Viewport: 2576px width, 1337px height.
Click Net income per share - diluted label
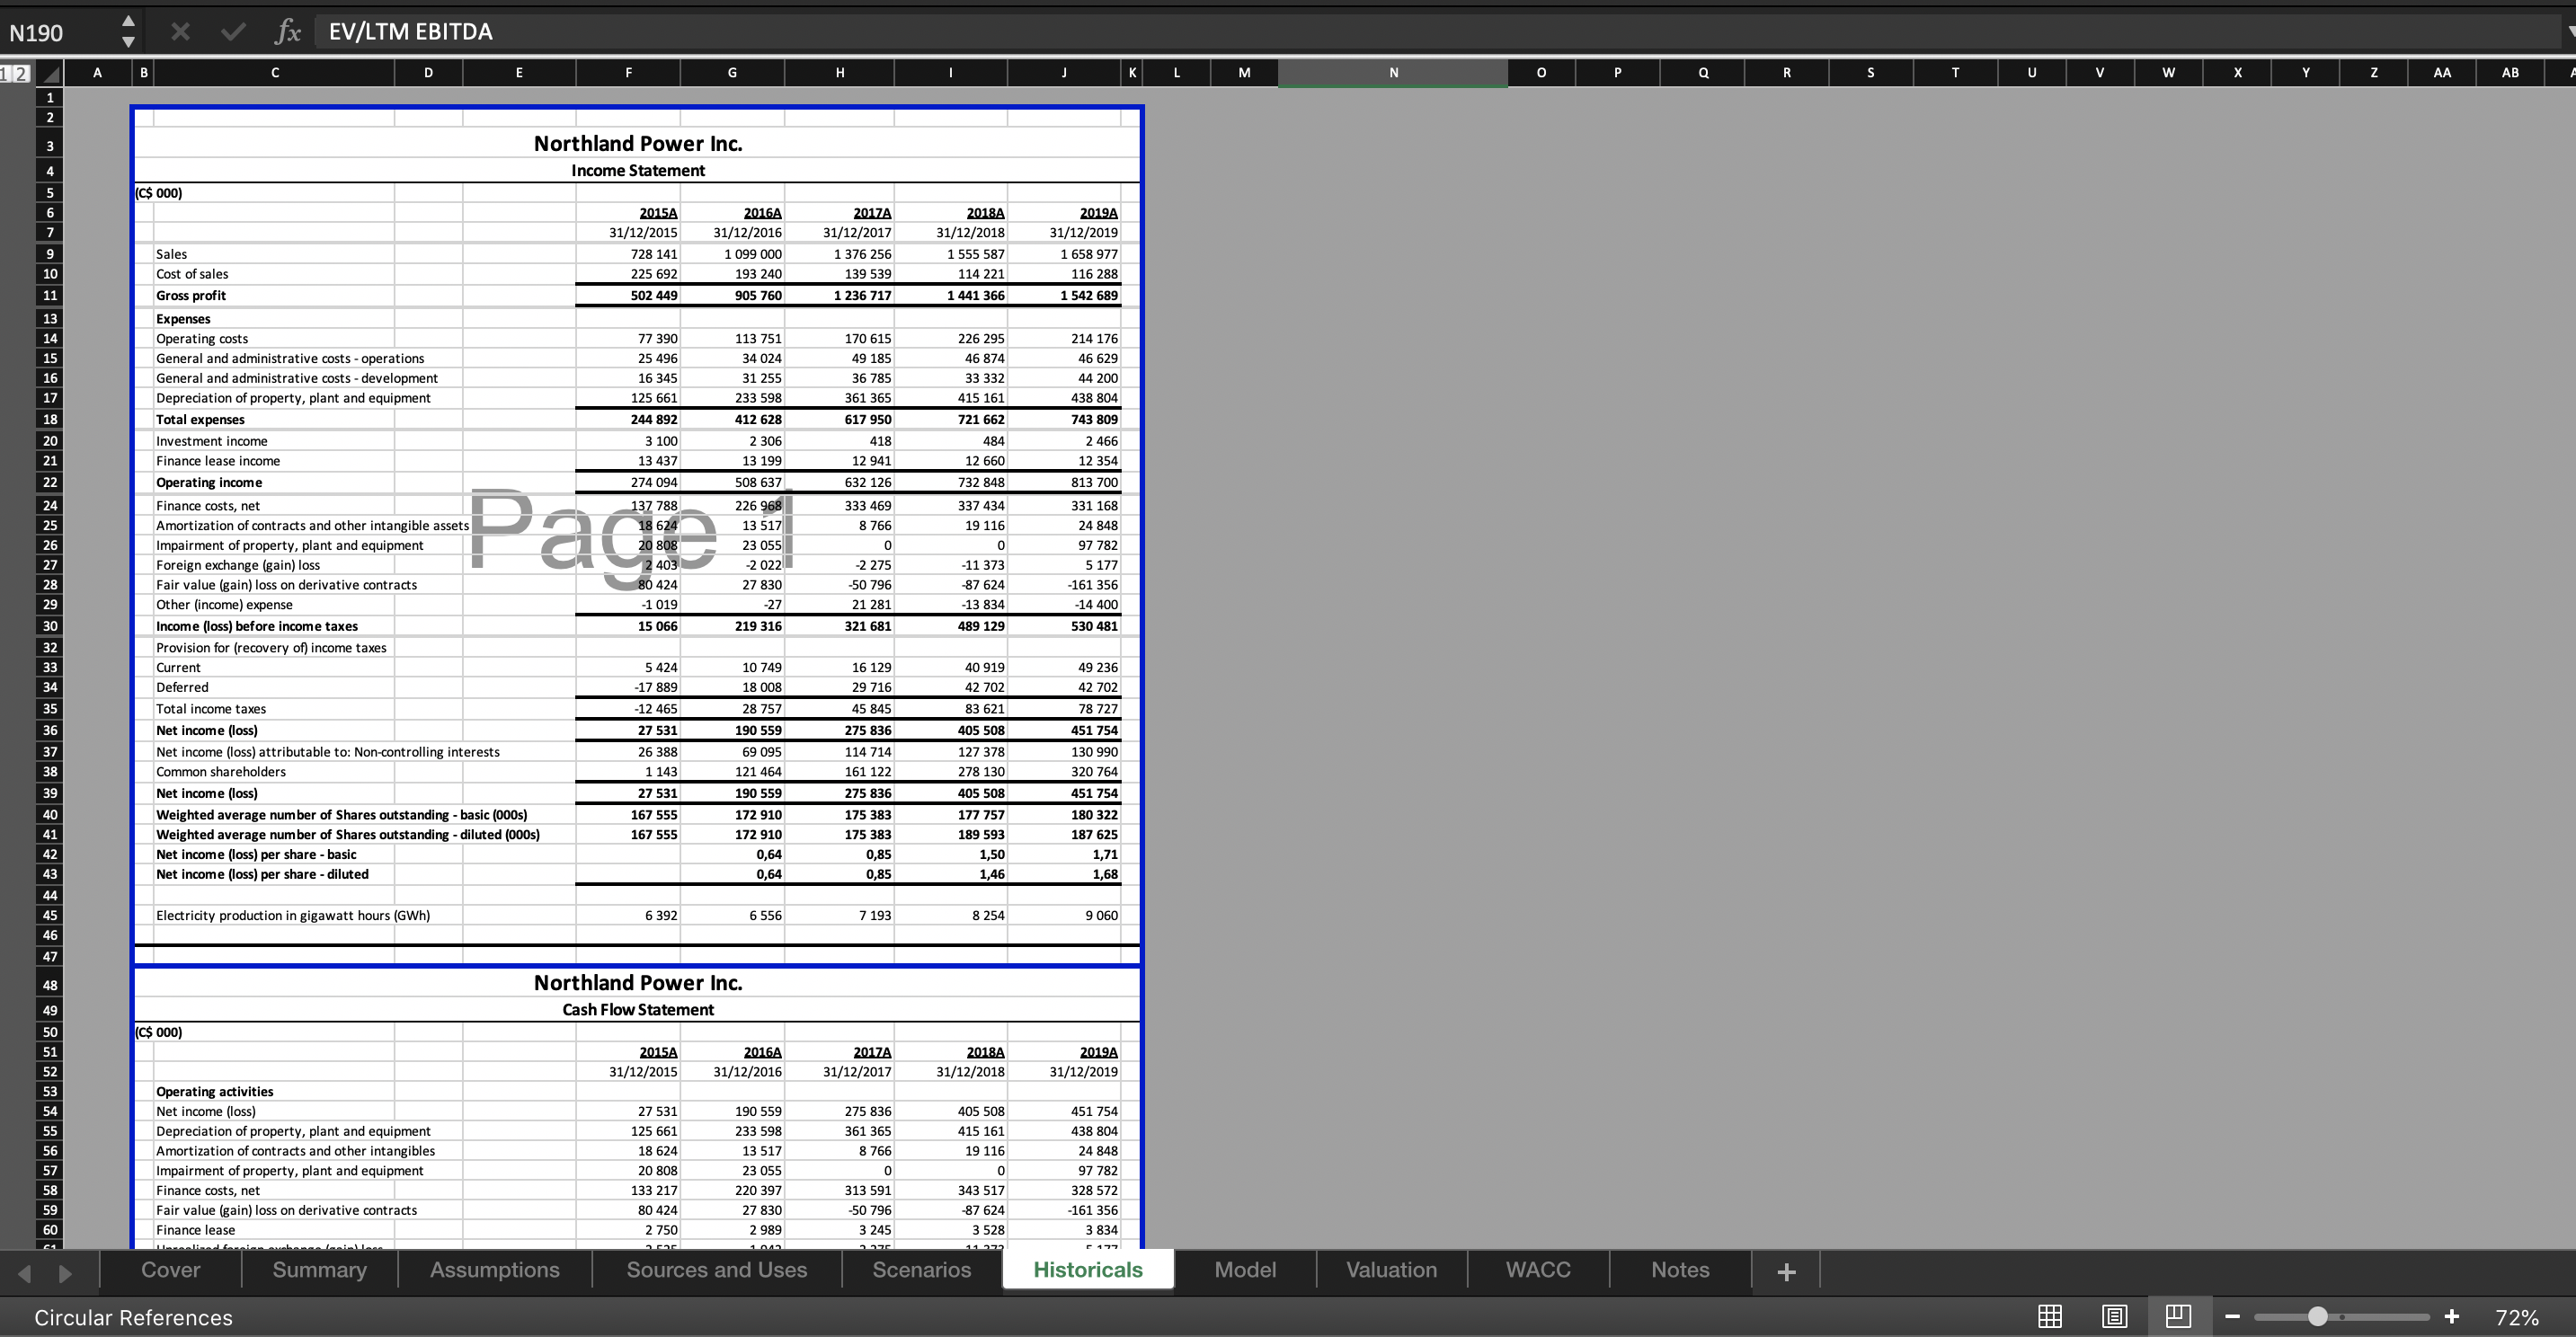click(x=262, y=874)
